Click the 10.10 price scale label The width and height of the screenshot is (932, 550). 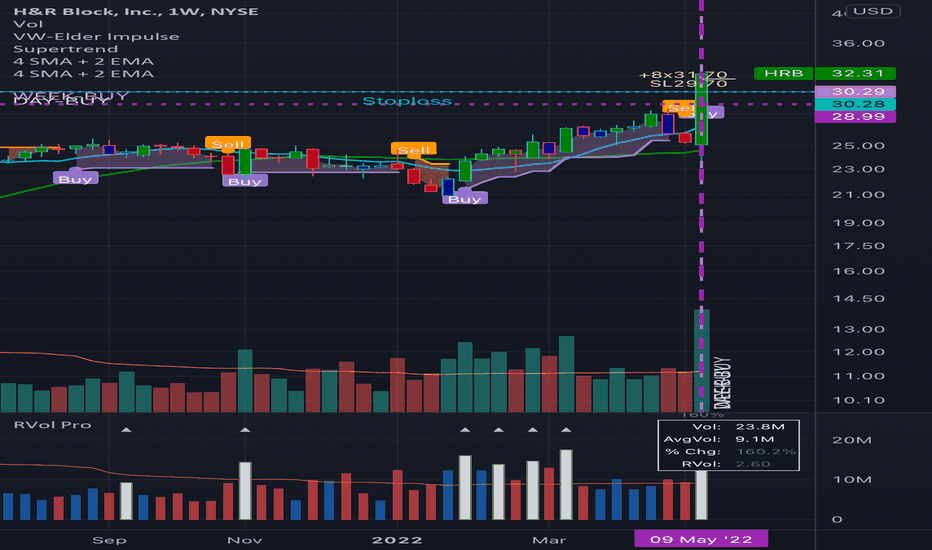pyautogui.click(x=858, y=400)
